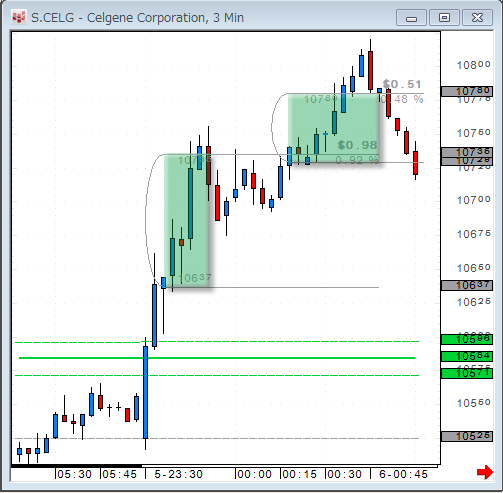503x493 pixels.
Task: Click the chart app icon in title bar
Action: [x=19, y=17]
